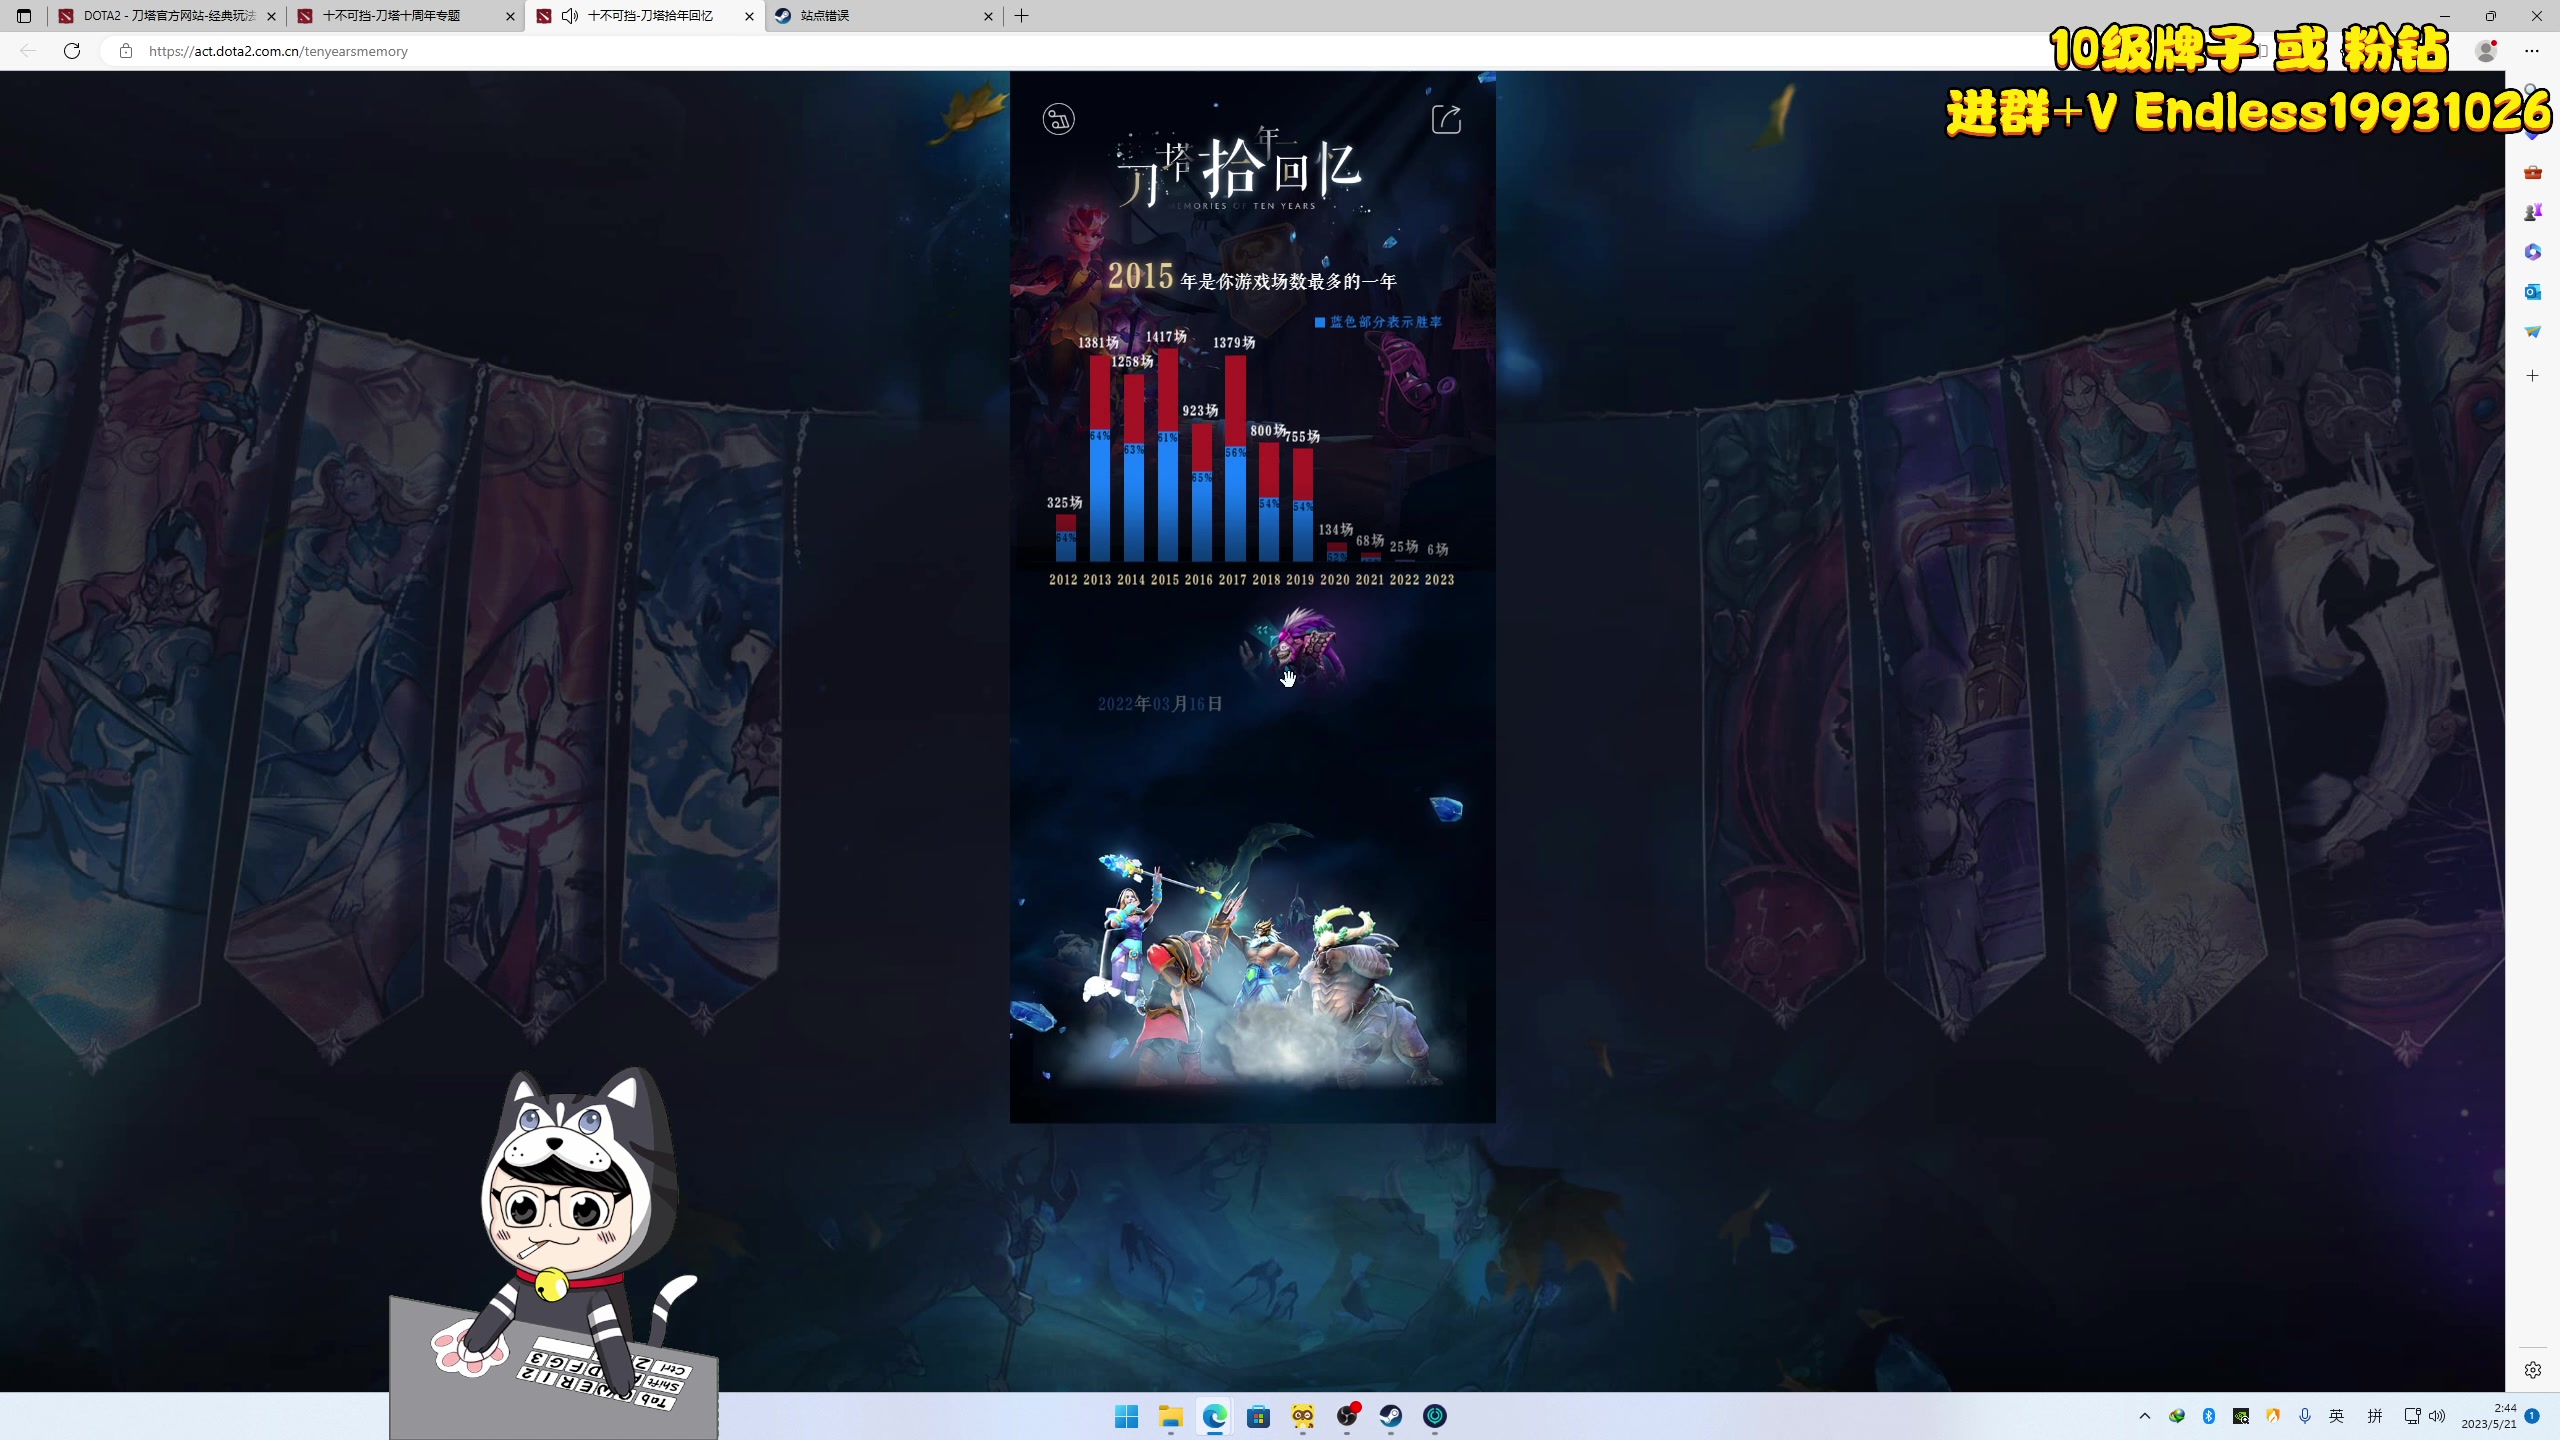Open the Edge sidebar Games chess icon
Image resolution: width=2560 pixels, height=1440 pixels.
(x=2532, y=212)
